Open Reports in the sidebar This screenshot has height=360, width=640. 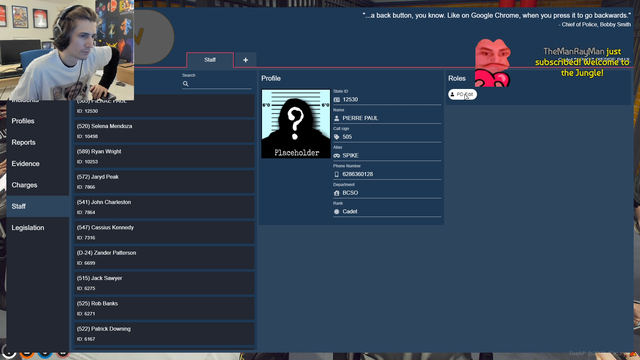click(38, 142)
